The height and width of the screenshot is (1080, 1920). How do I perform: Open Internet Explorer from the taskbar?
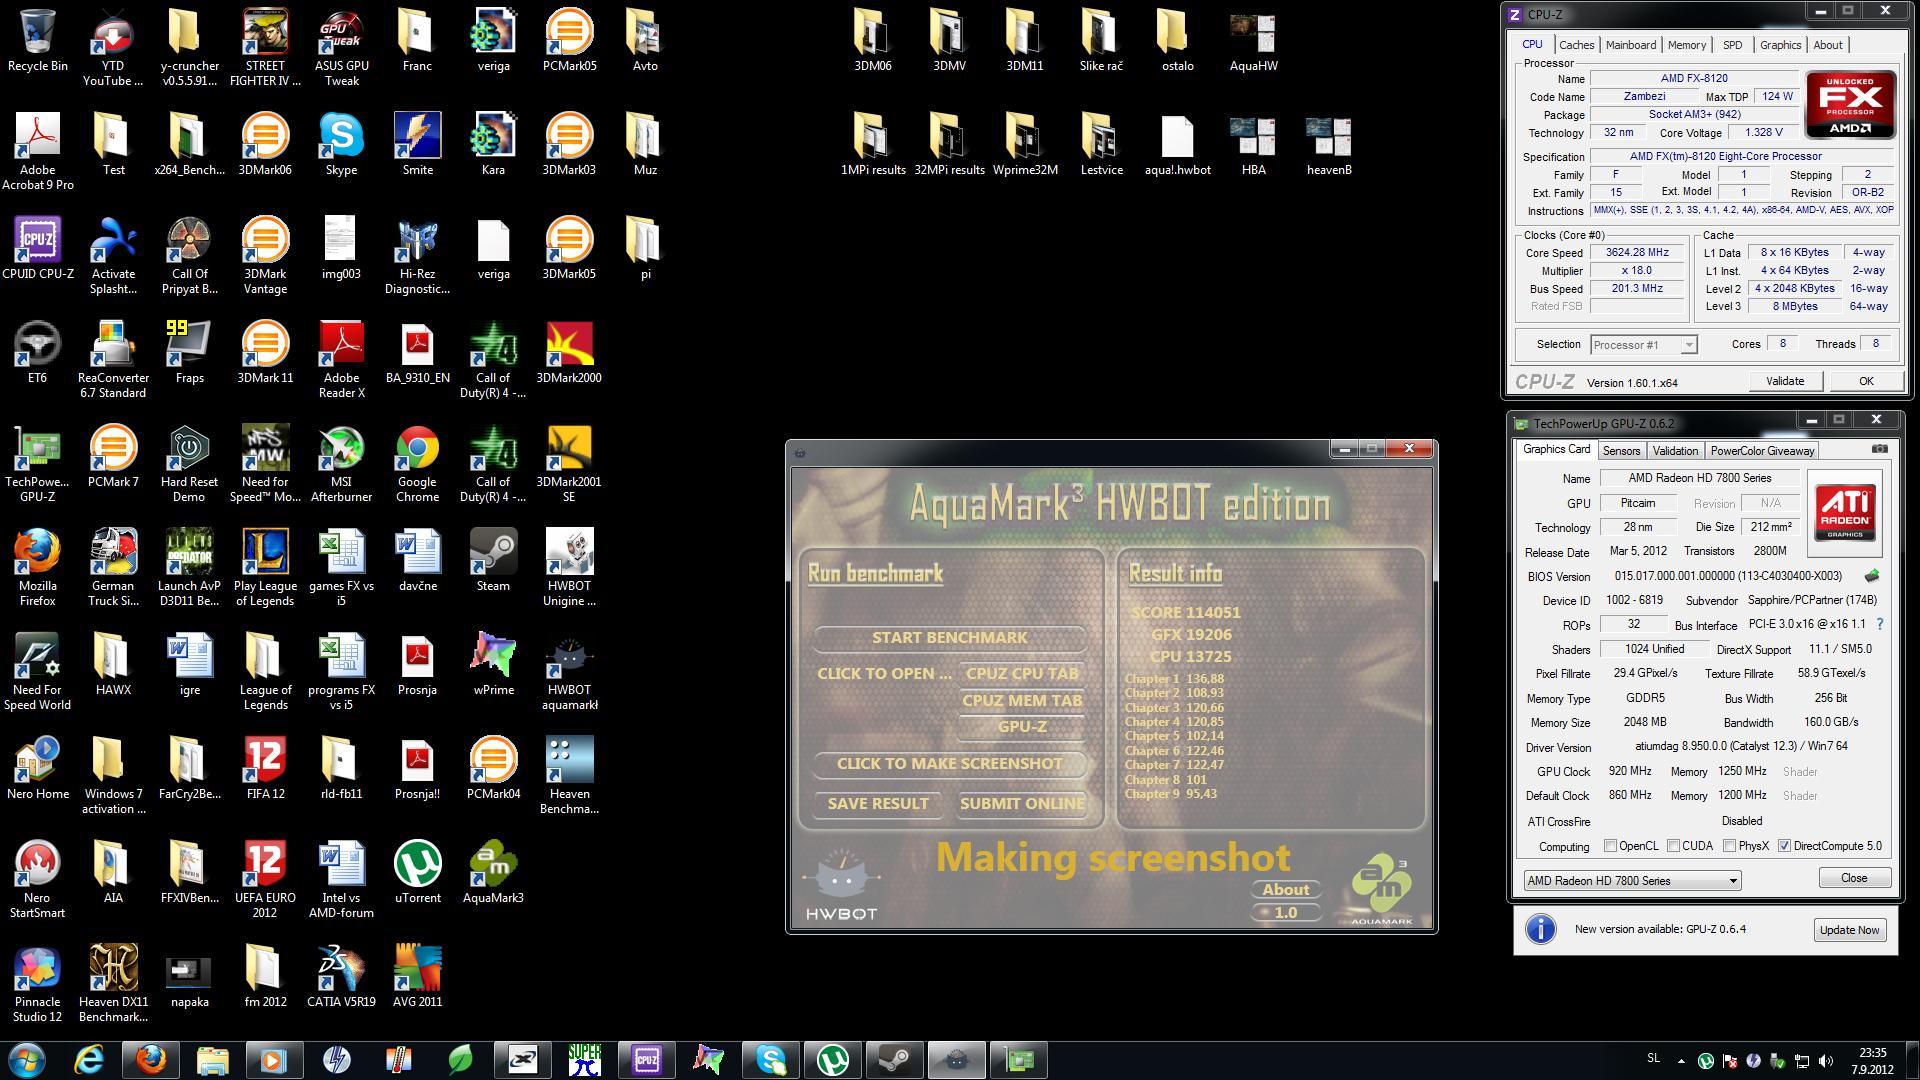(89, 1059)
